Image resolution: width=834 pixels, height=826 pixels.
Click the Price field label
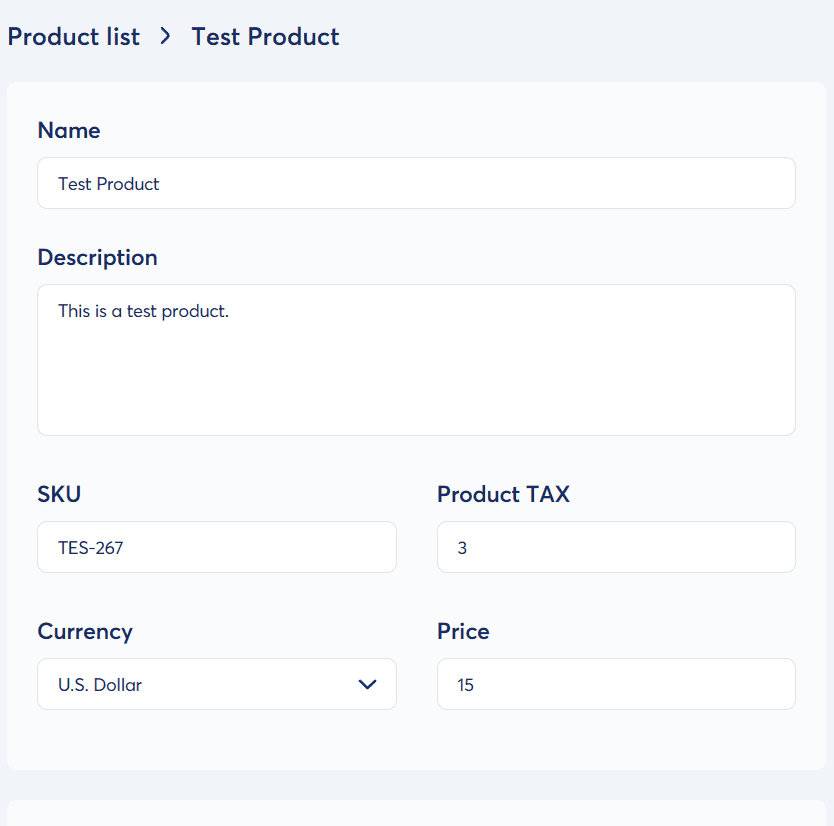point(463,632)
